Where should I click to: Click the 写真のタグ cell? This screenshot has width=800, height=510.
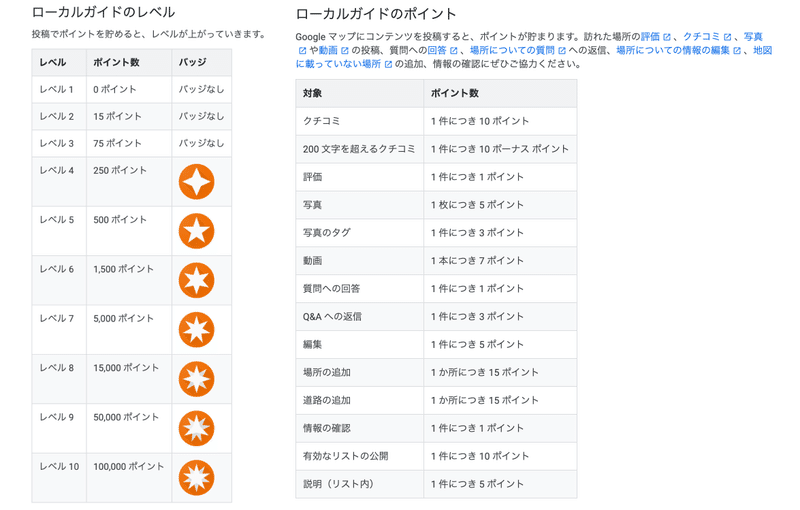pos(360,233)
